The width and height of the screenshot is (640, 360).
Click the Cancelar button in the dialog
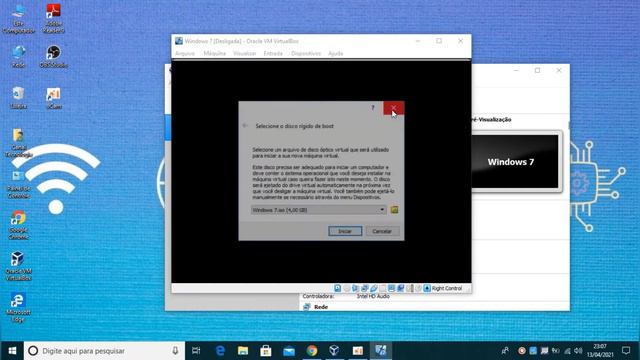382,231
